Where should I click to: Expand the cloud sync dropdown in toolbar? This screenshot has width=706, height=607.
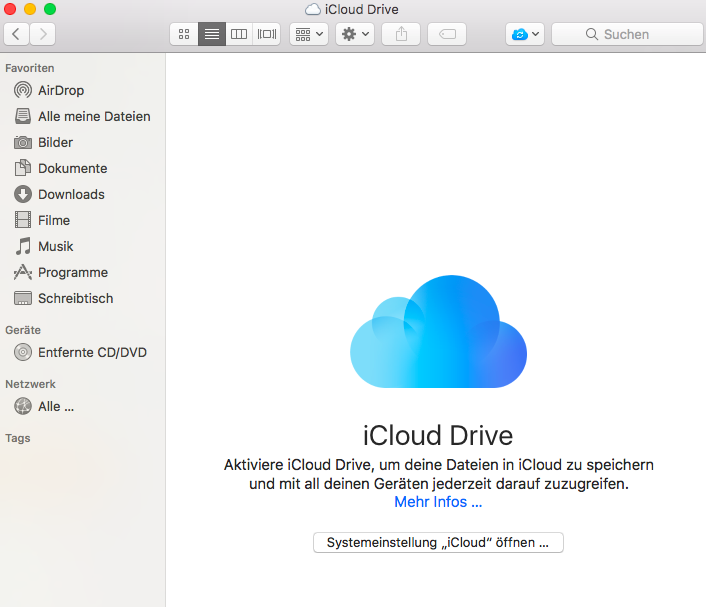(x=525, y=34)
